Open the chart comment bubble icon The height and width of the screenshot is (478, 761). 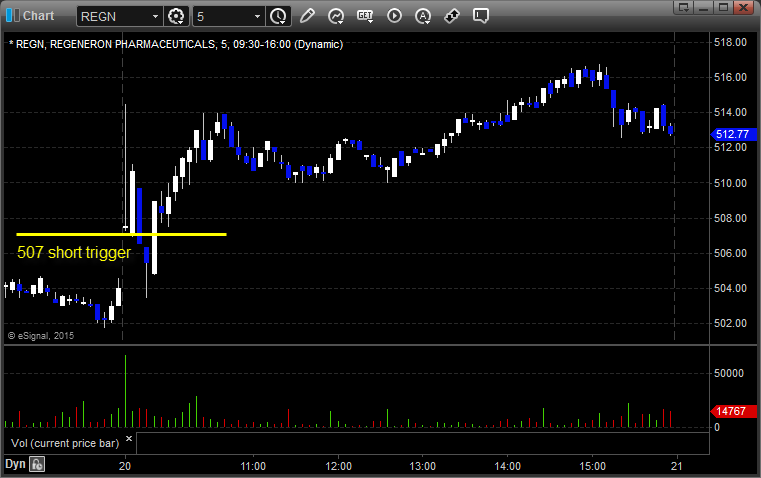click(480, 16)
